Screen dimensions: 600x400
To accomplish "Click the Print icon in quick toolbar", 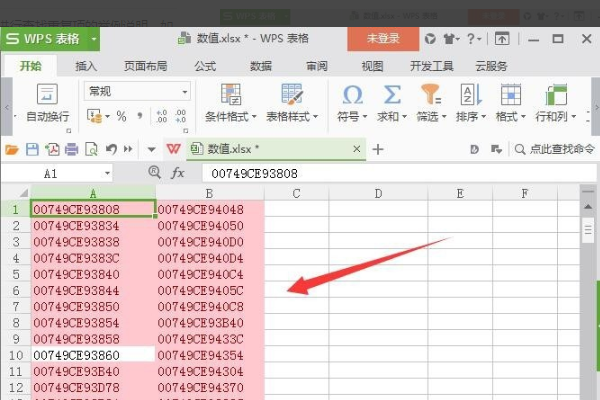I will click(x=72, y=149).
